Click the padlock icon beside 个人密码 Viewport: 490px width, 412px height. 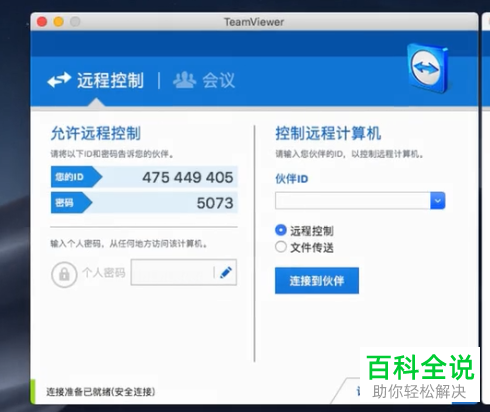[x=64, y=274]
